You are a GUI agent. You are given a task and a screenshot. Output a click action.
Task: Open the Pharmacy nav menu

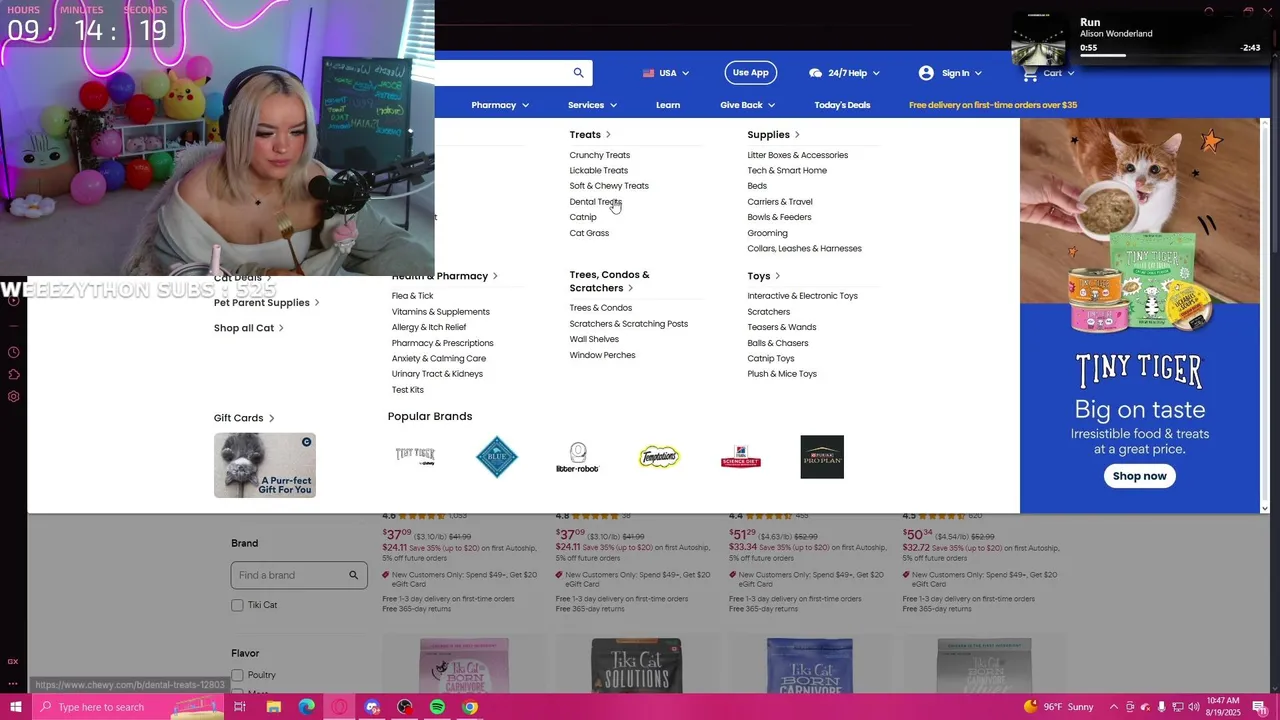pyautogui.click(x=500, y=105)
